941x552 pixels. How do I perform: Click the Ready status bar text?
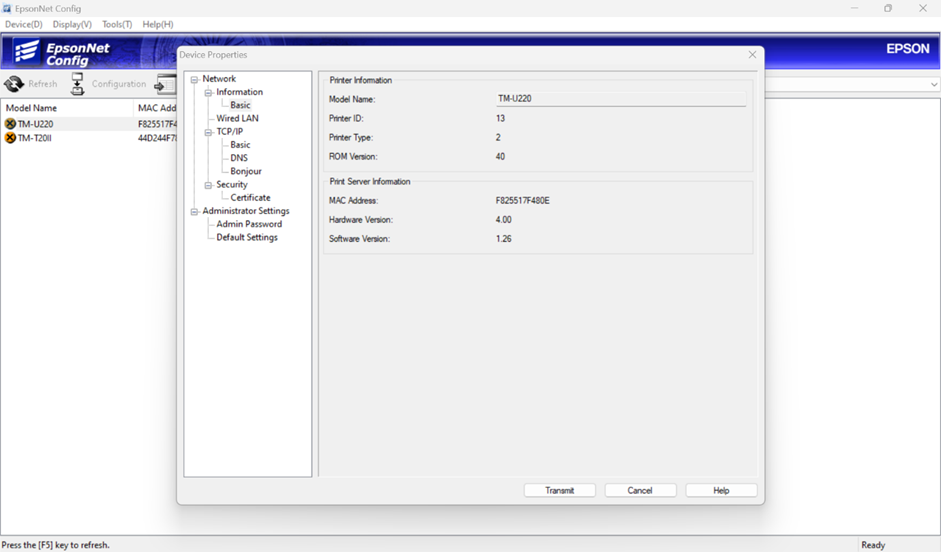[873, 545]
